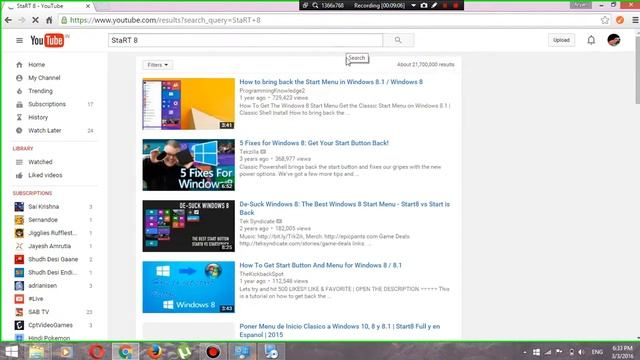Close the StaRT 8 - YouTube tab
The height and width of the screenshot is (360, 640).
[88, 6]
